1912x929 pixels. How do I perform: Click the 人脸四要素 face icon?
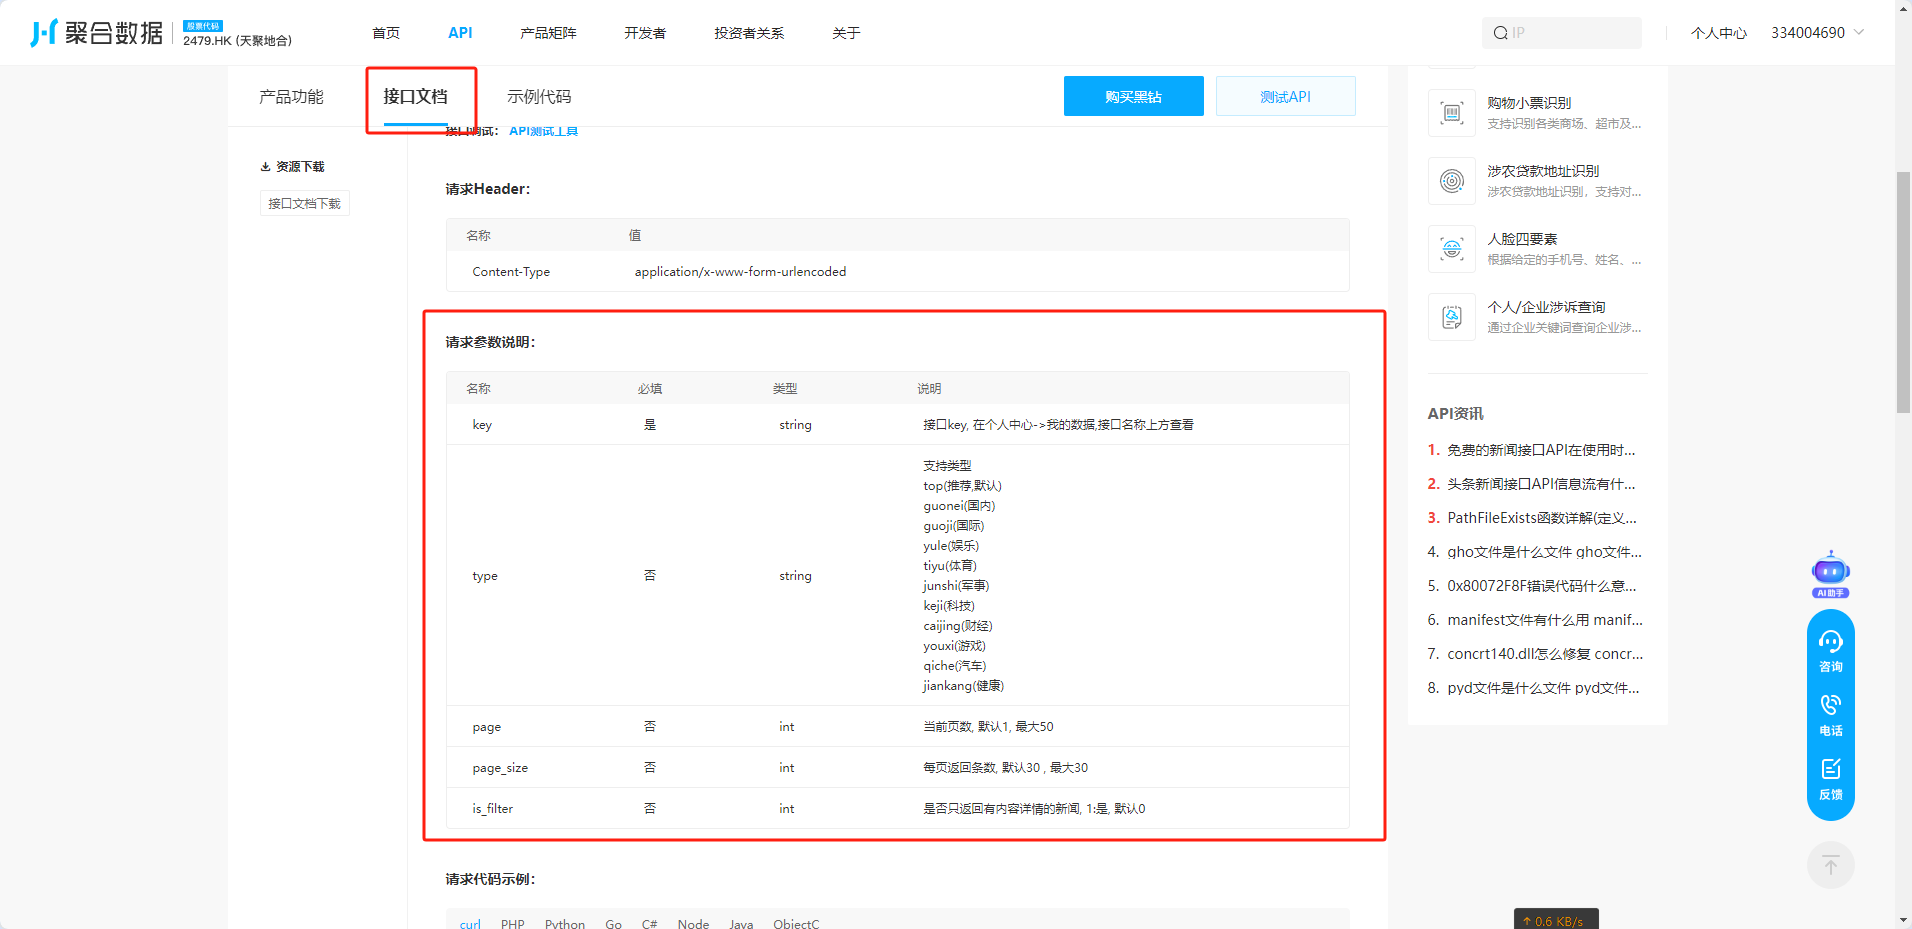click(1451, 249)
